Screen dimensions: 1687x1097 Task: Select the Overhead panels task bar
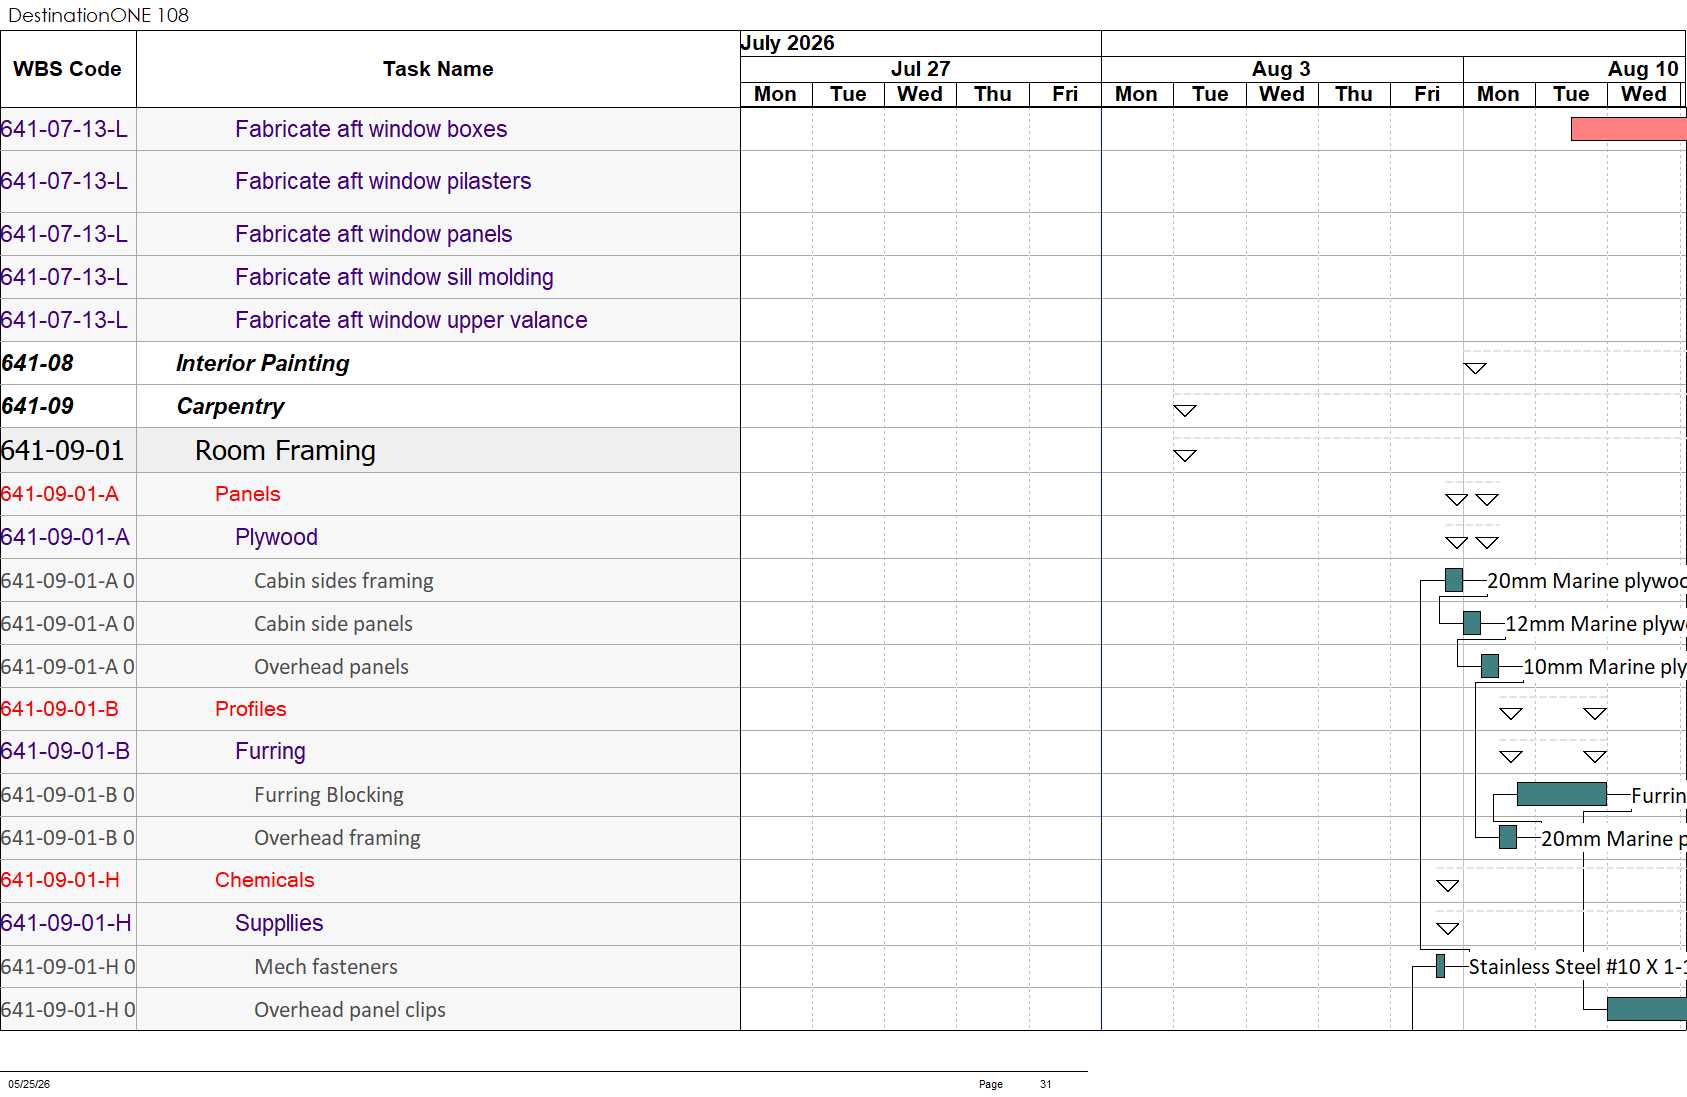[x=1490, y=666]
